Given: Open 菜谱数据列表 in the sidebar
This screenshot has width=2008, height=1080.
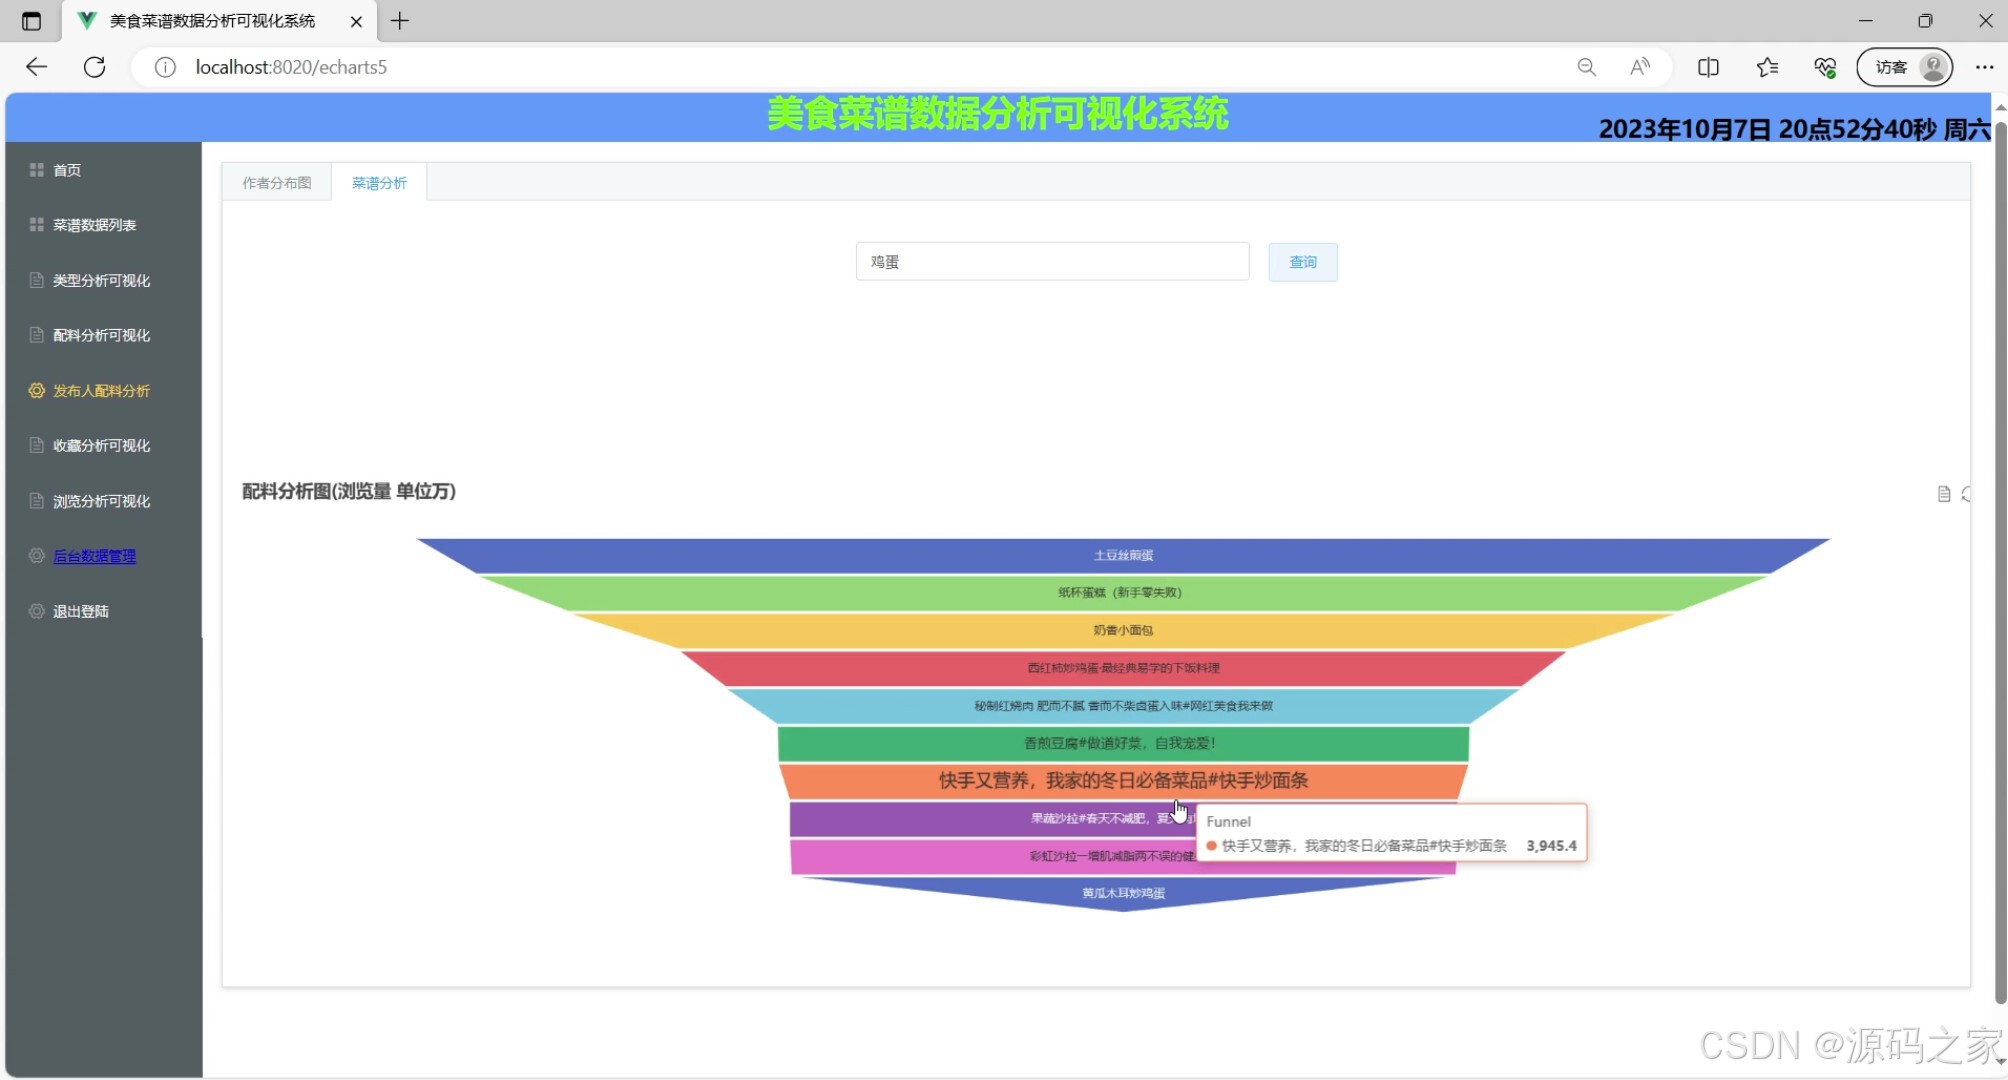Looking at the screenshot, I should (94, 225).
